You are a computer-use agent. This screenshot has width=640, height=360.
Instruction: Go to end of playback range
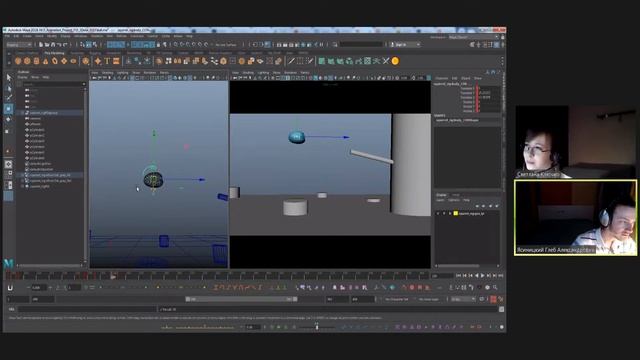pyautogui.click(x=501, y=276)
